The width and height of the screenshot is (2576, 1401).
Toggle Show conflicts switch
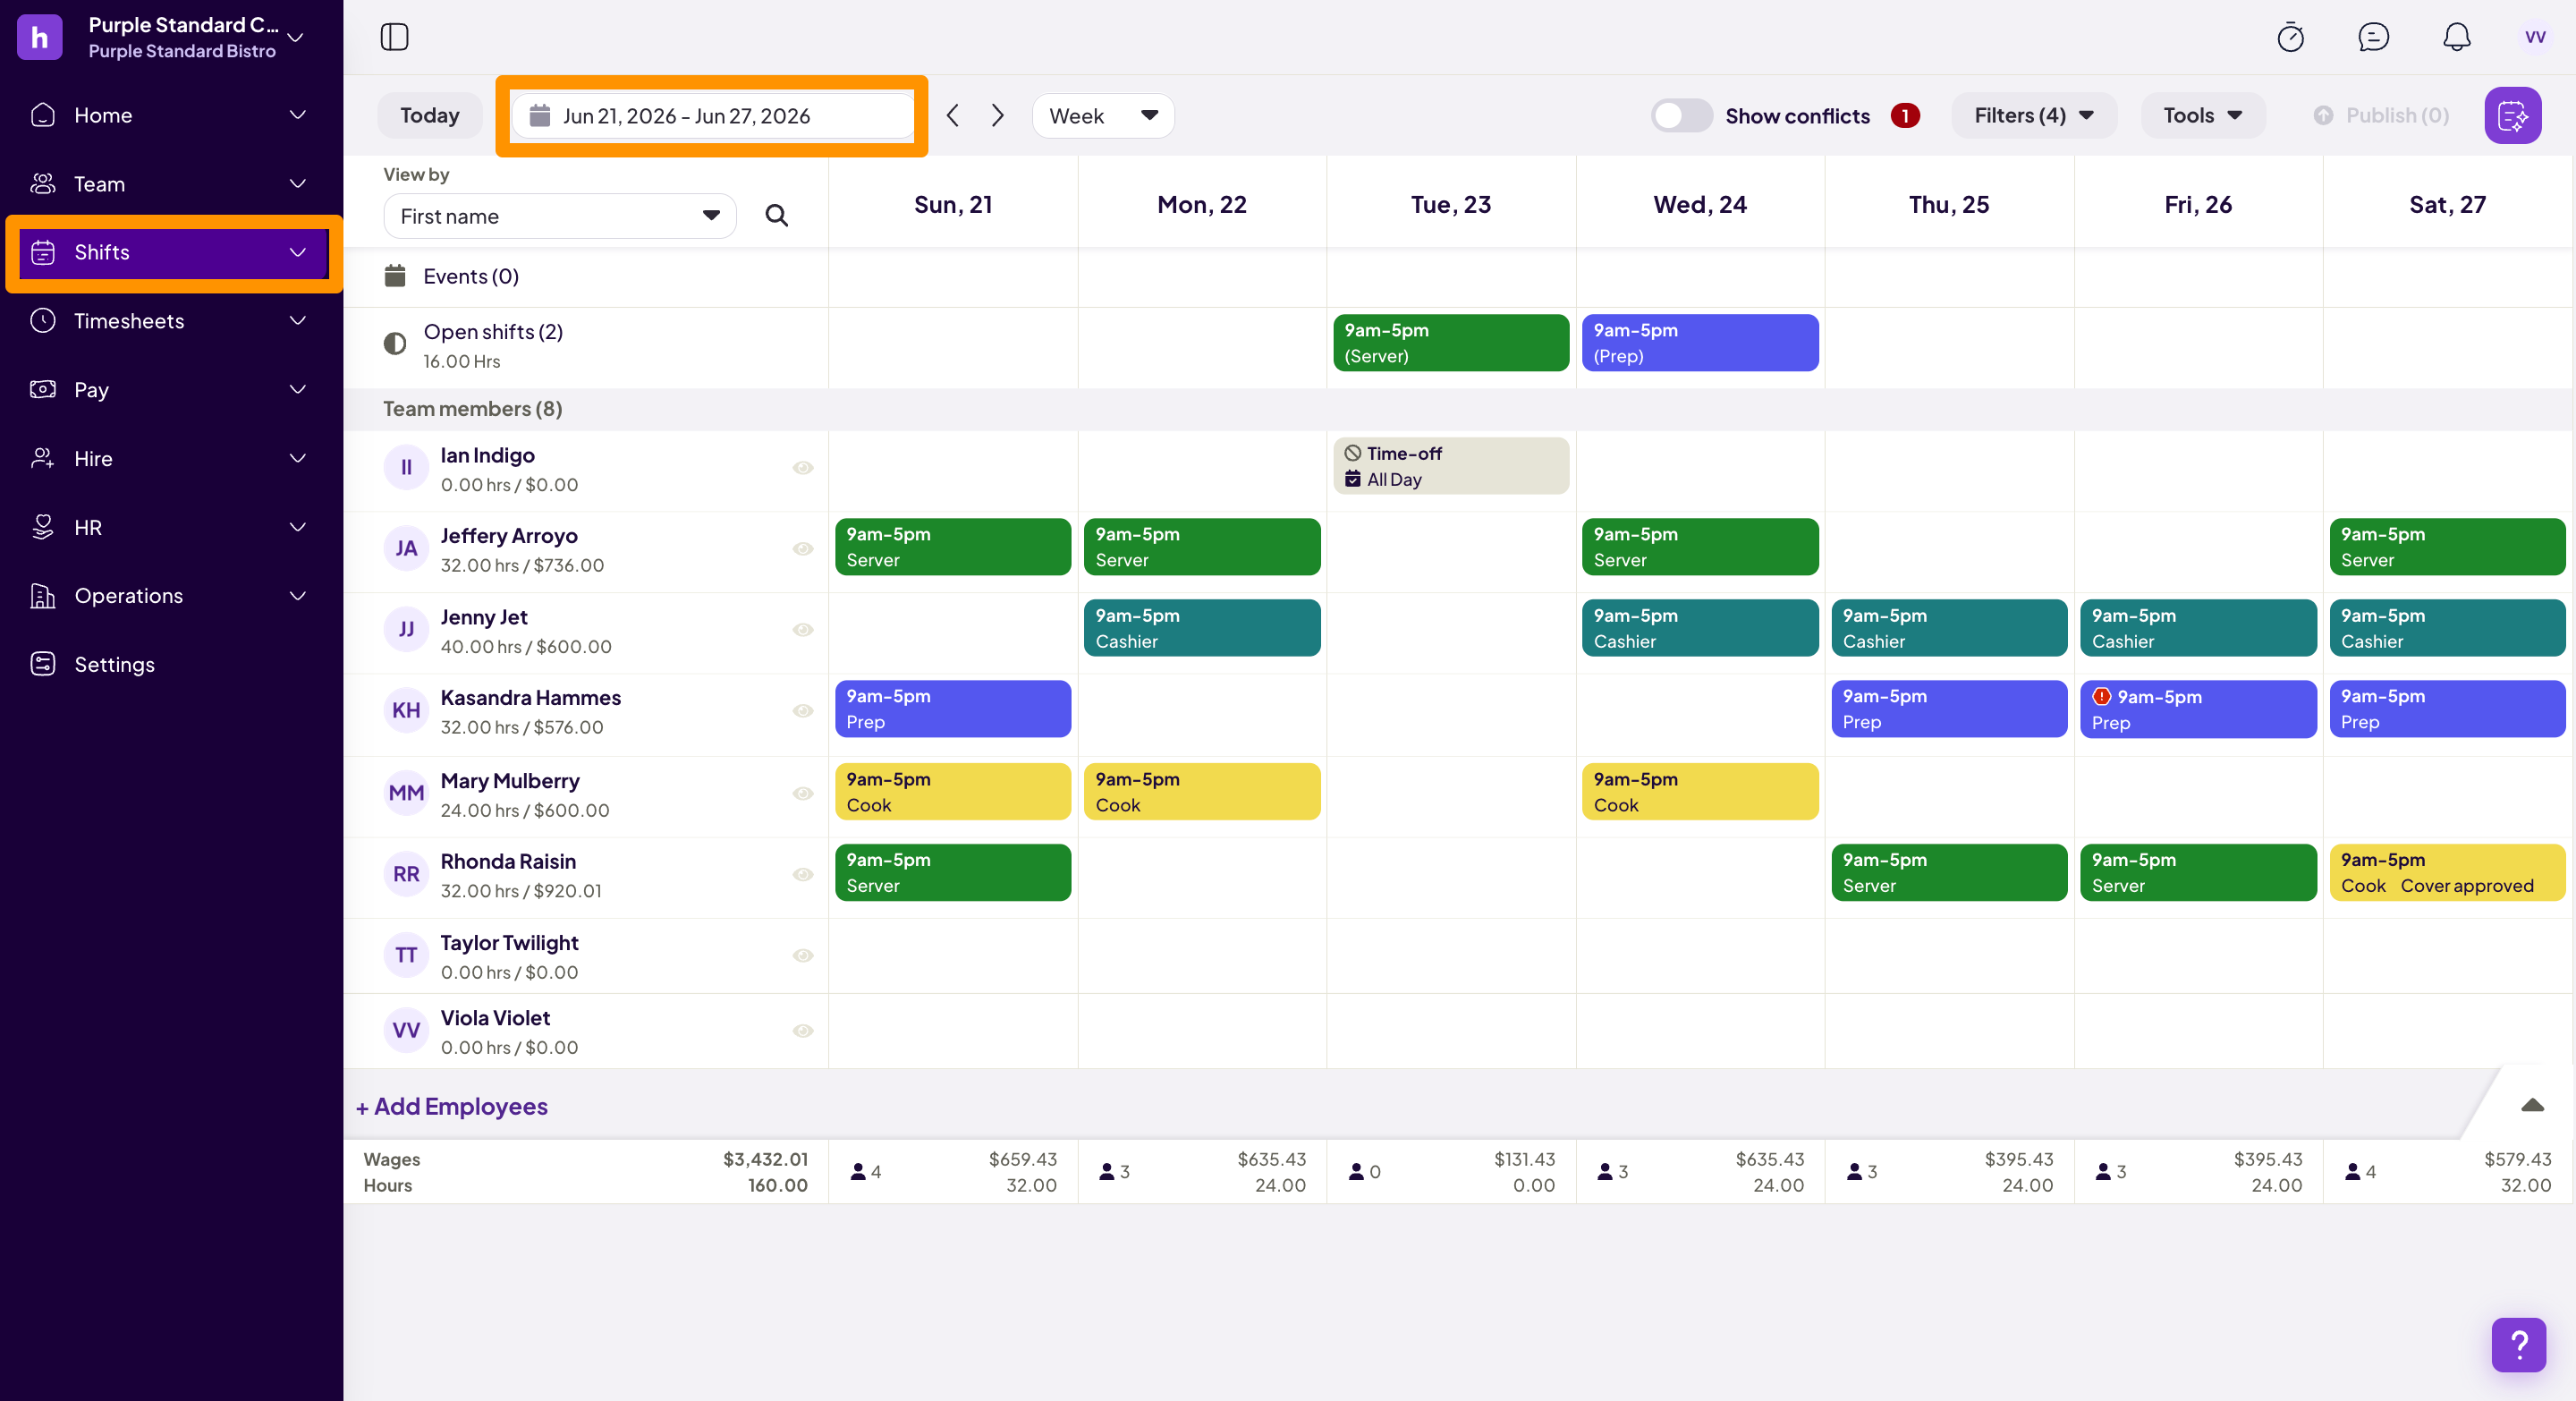1680,116
